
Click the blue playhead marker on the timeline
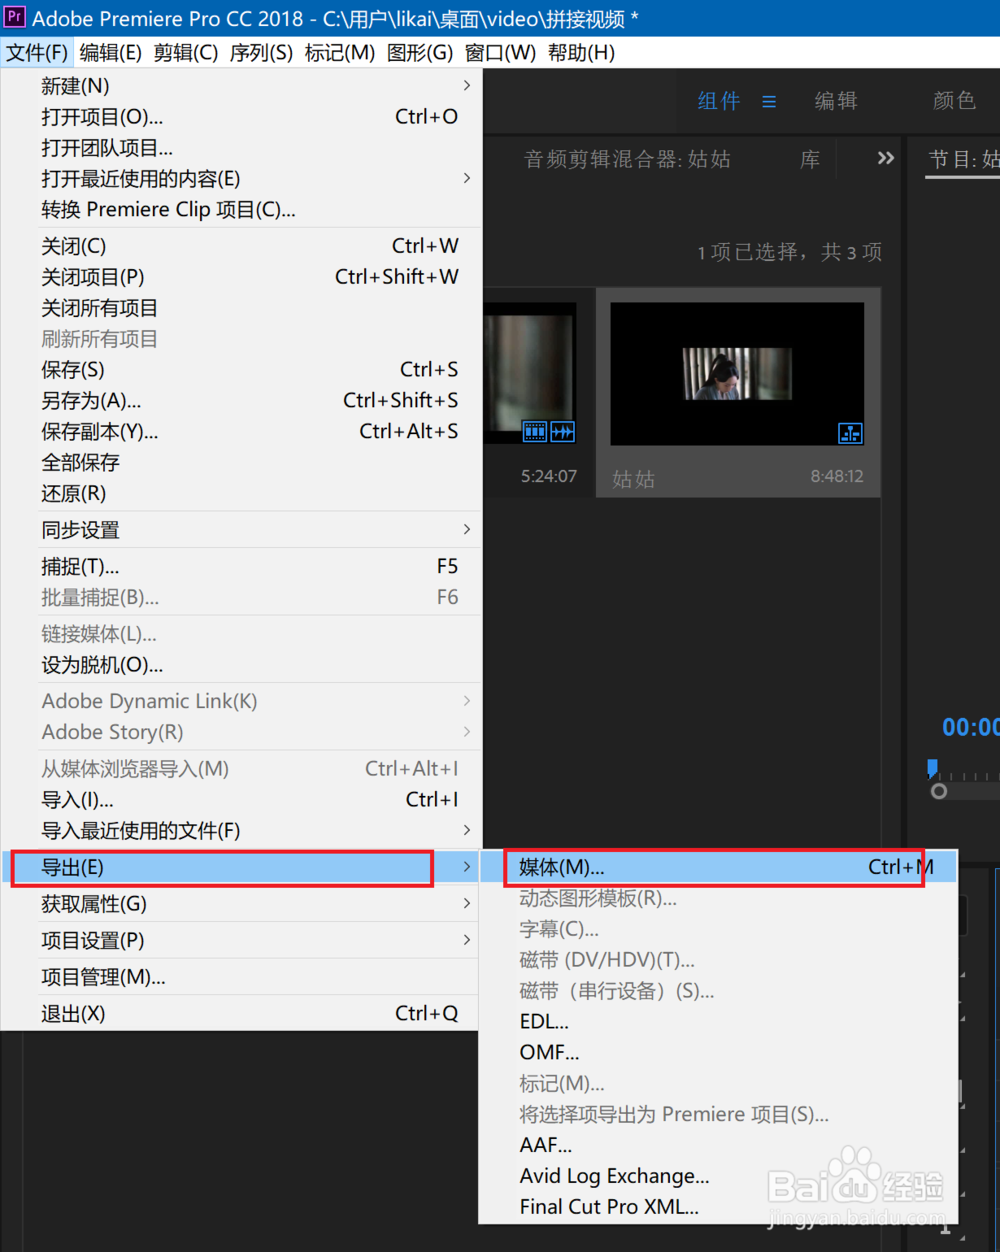click(x=932, y=768)
